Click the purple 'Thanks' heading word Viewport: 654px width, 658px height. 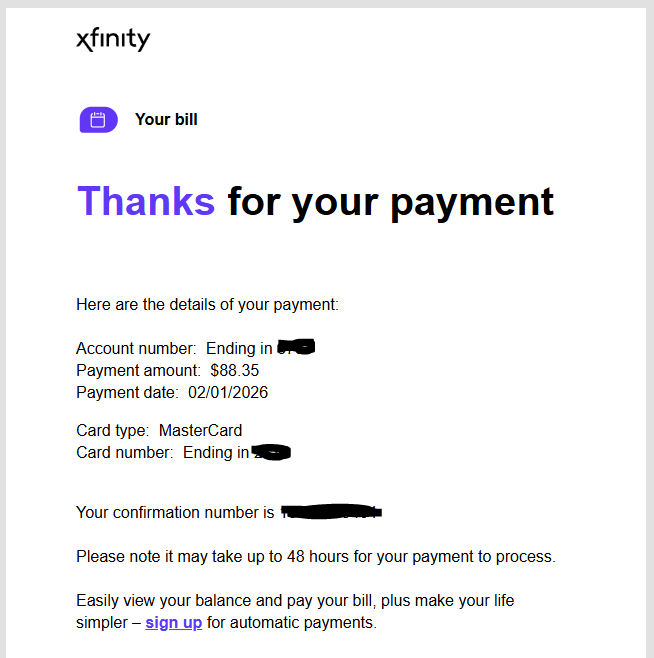point(146,201)
